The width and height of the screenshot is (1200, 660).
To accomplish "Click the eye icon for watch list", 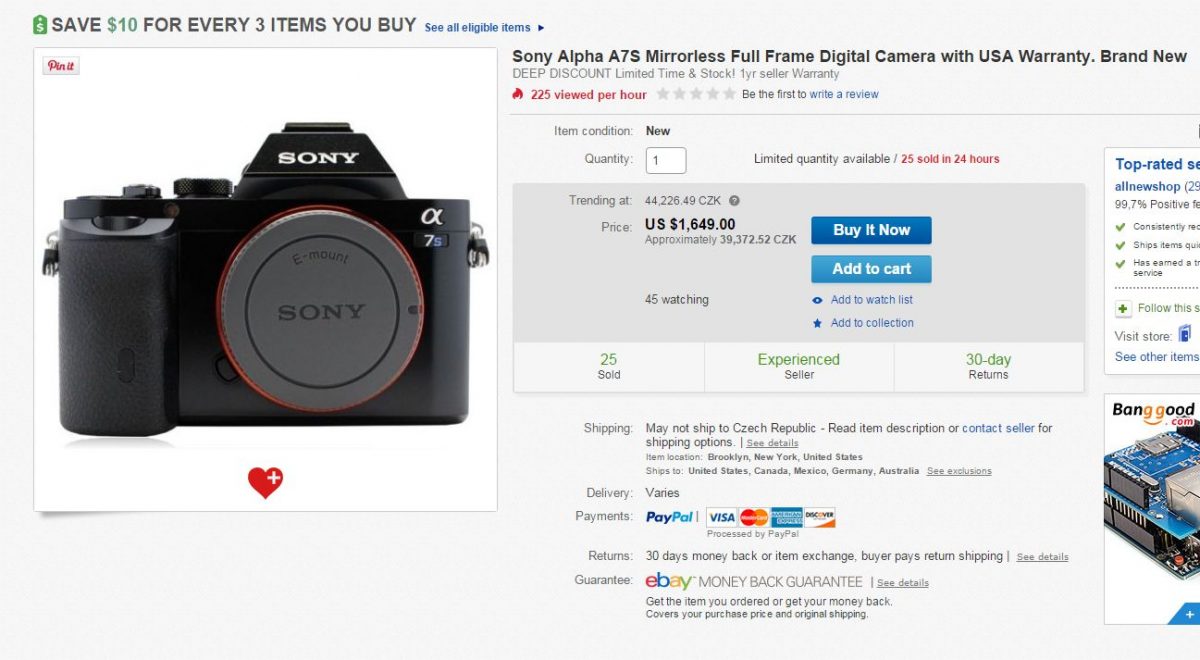I will (817, 300).
